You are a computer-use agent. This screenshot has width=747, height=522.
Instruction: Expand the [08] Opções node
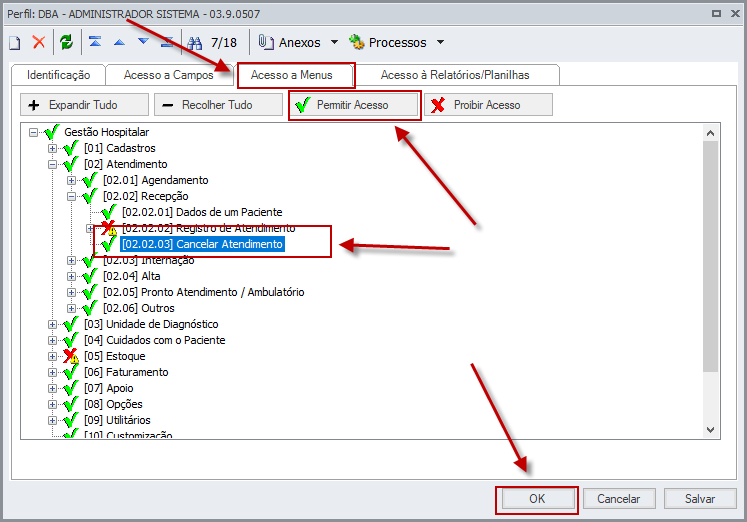point(52,404)
